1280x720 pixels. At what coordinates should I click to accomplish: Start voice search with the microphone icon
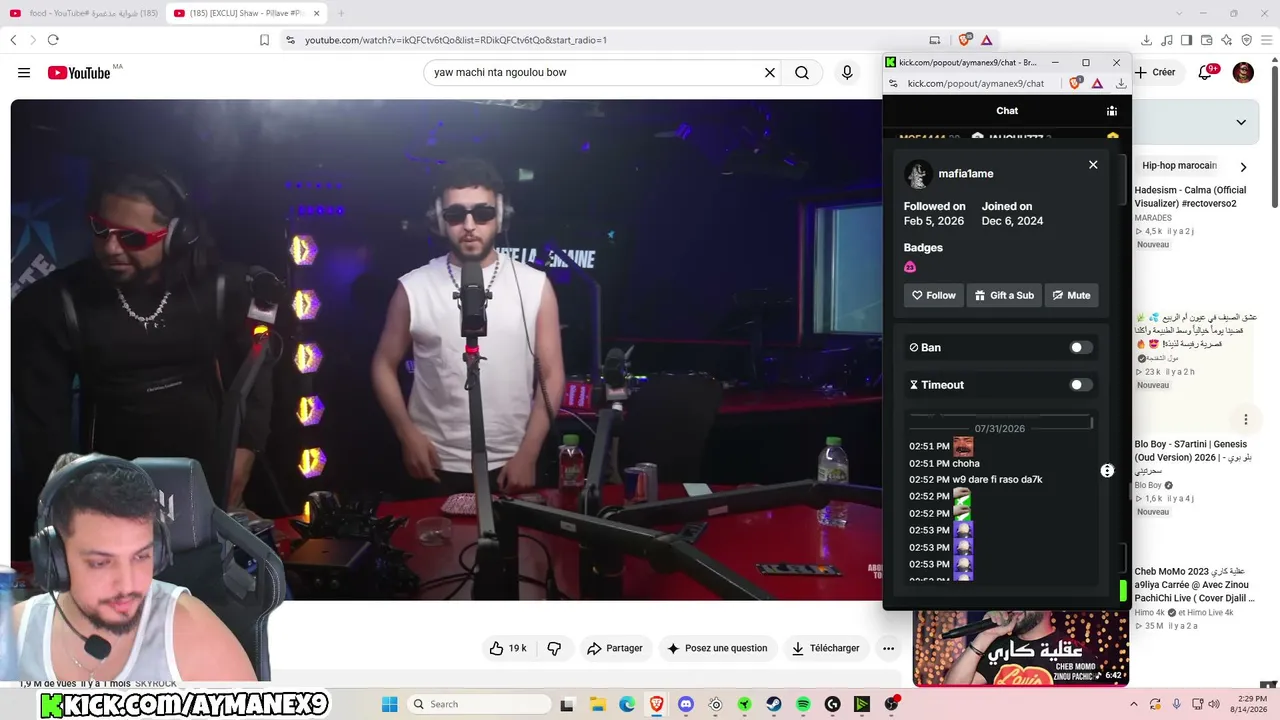point(847,72)
